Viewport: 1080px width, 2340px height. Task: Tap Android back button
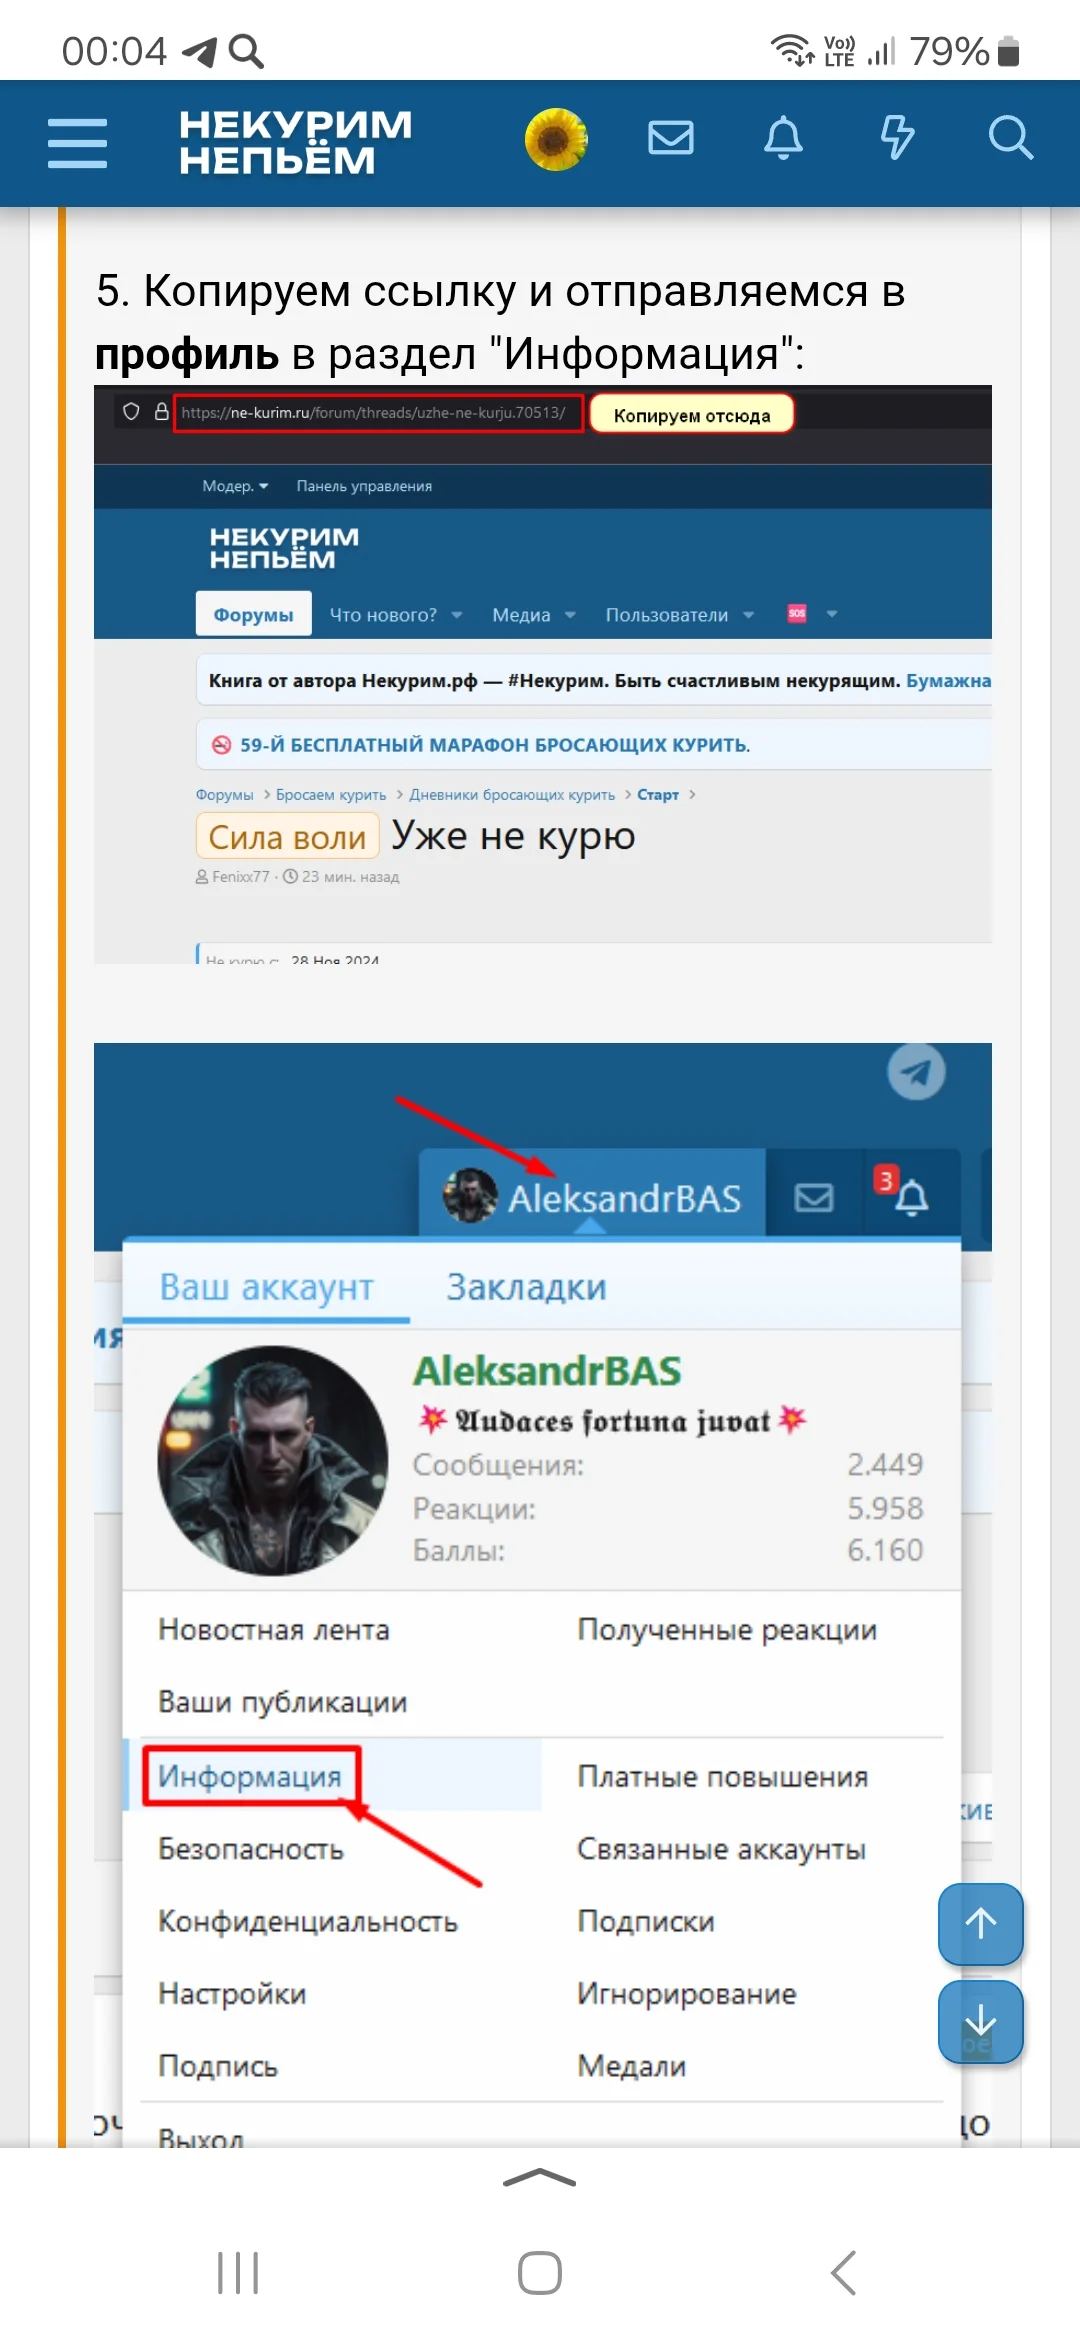tap(843, 2273)
